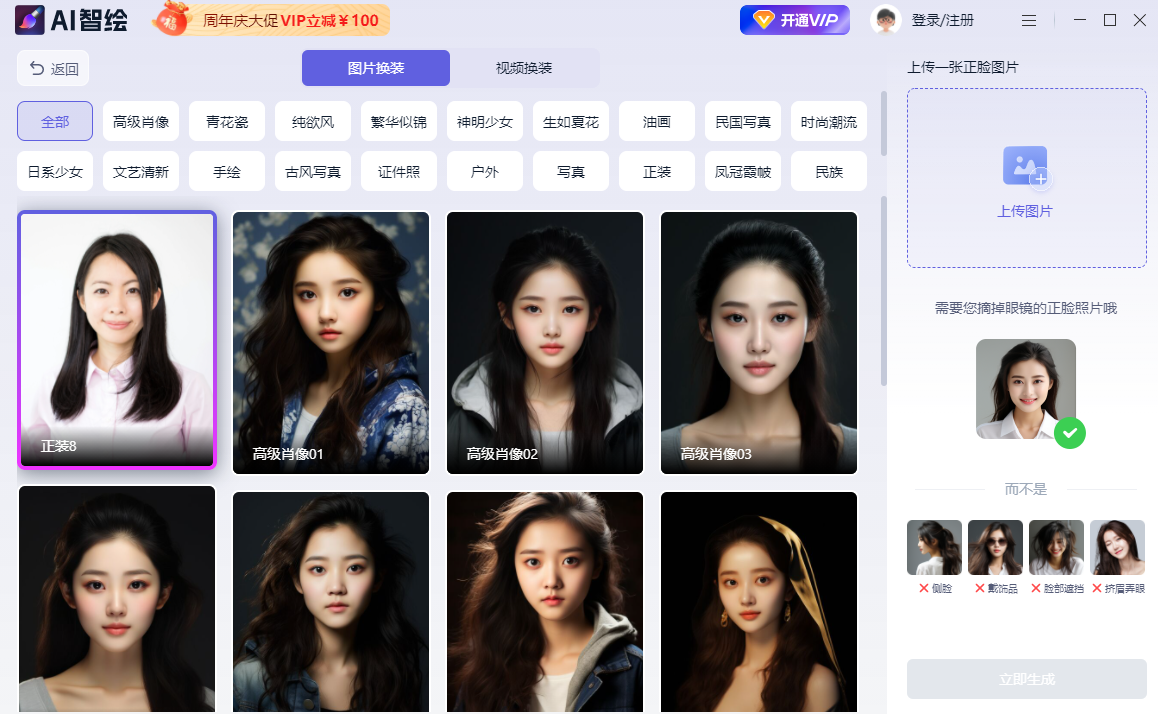The image size is (1158, 714).
Task: Click the 侧脸 bad example thumbnail
Action: 934,547
